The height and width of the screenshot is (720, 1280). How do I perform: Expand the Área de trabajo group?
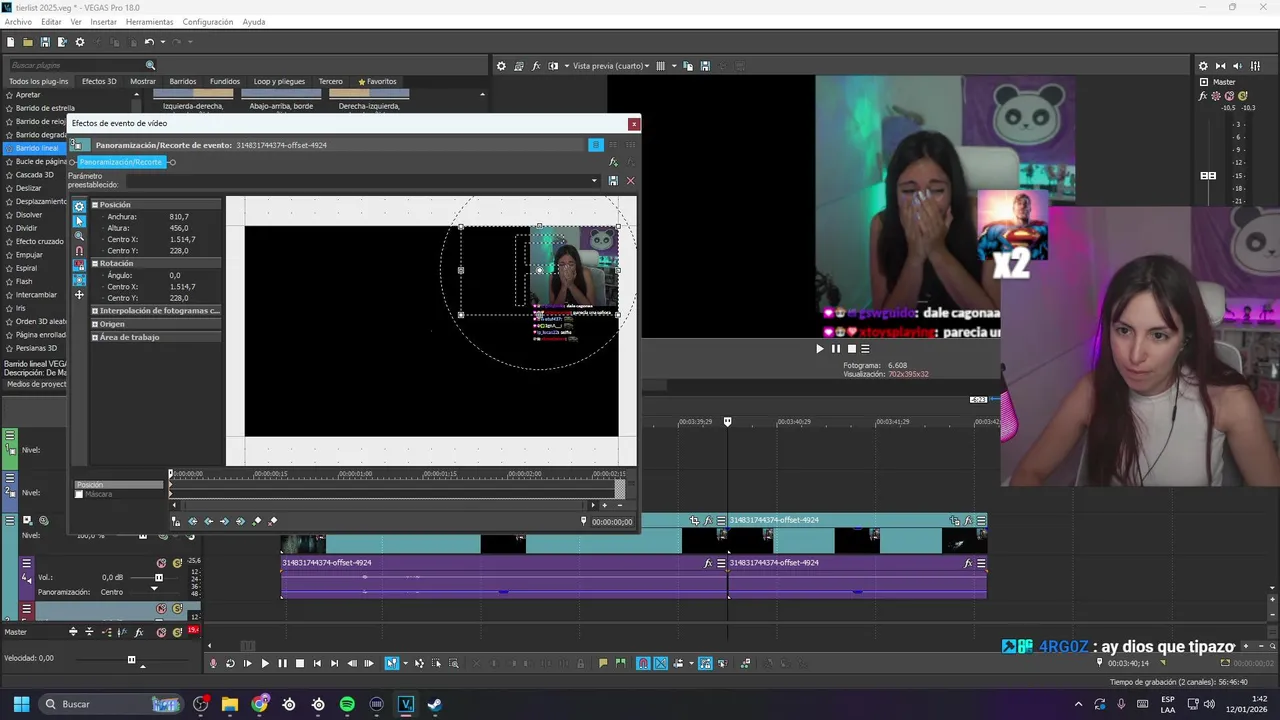pyautogui.click(x=95, y=337)
